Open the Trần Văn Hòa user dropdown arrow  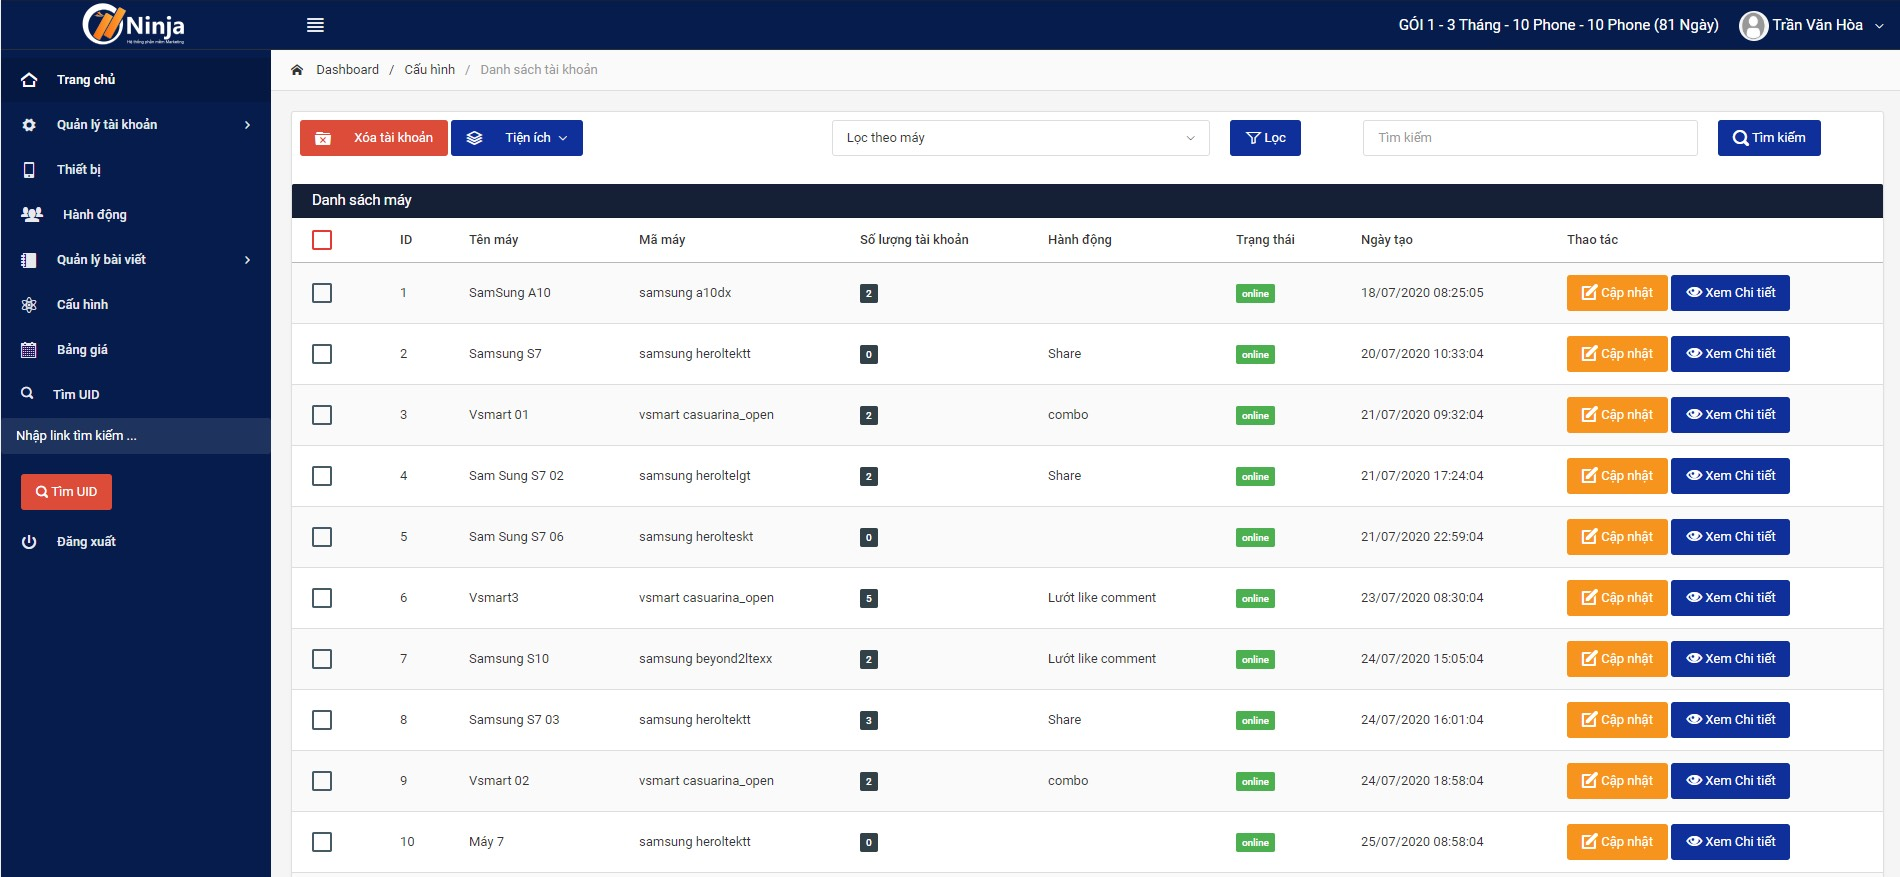1879,26
